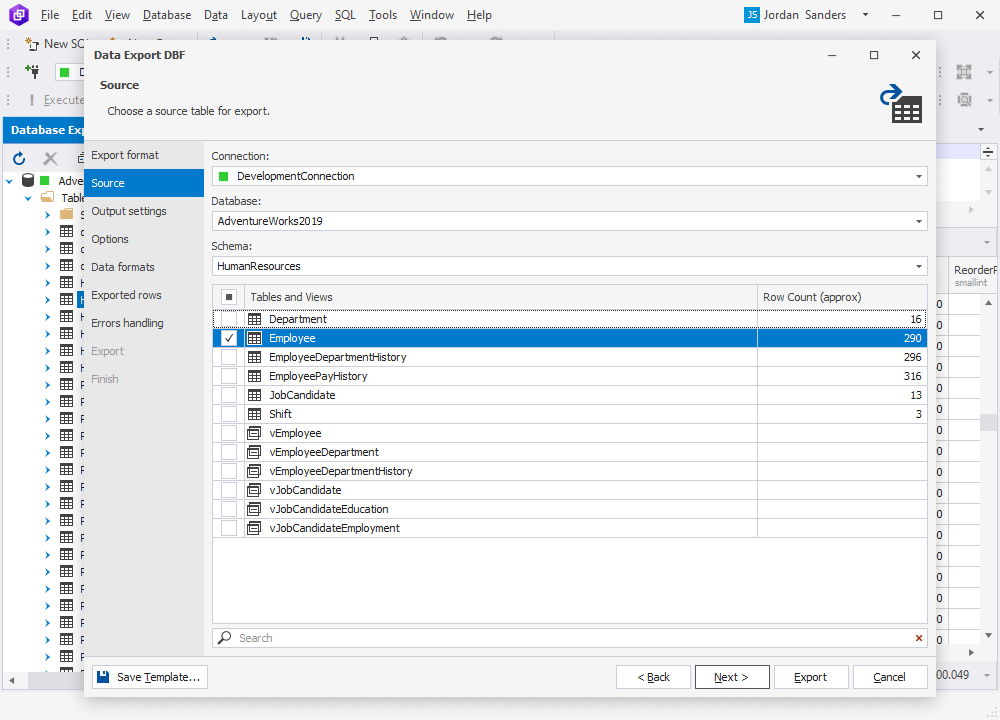Click the Next button
1000x720 pixels.
pyautogui.click(x=732, y=677)
